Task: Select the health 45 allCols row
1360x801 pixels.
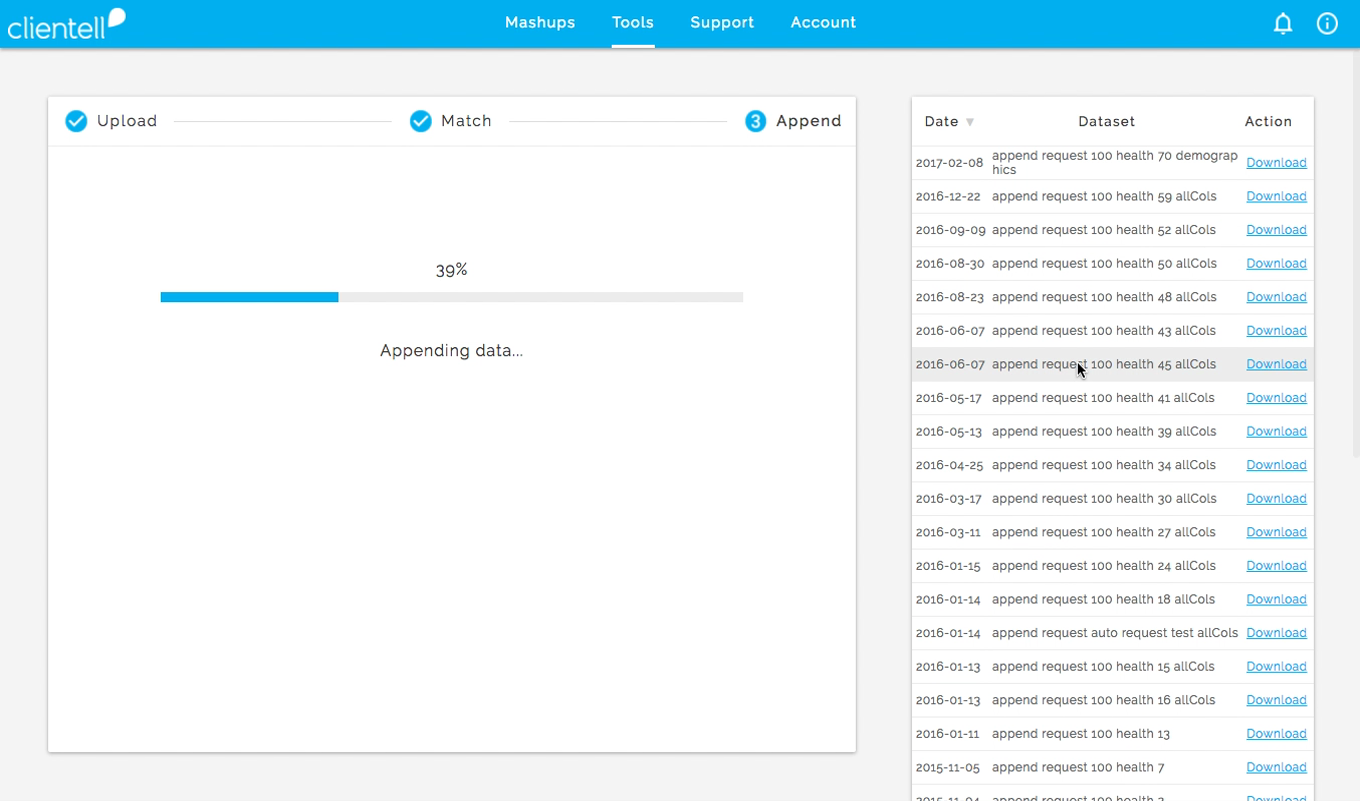Action: [1103, 365]
